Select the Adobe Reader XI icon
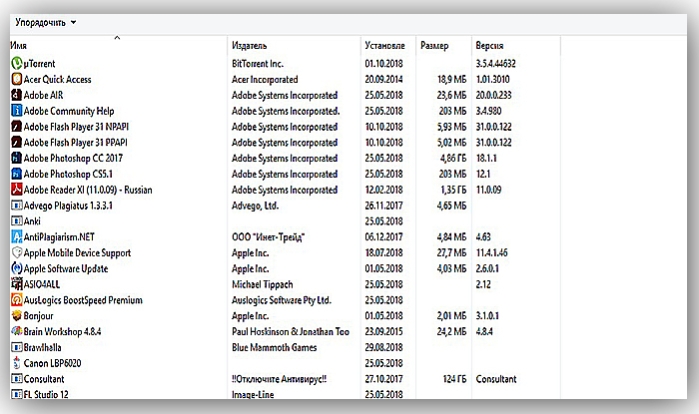 pyautogui.click(x=16, y=189)
